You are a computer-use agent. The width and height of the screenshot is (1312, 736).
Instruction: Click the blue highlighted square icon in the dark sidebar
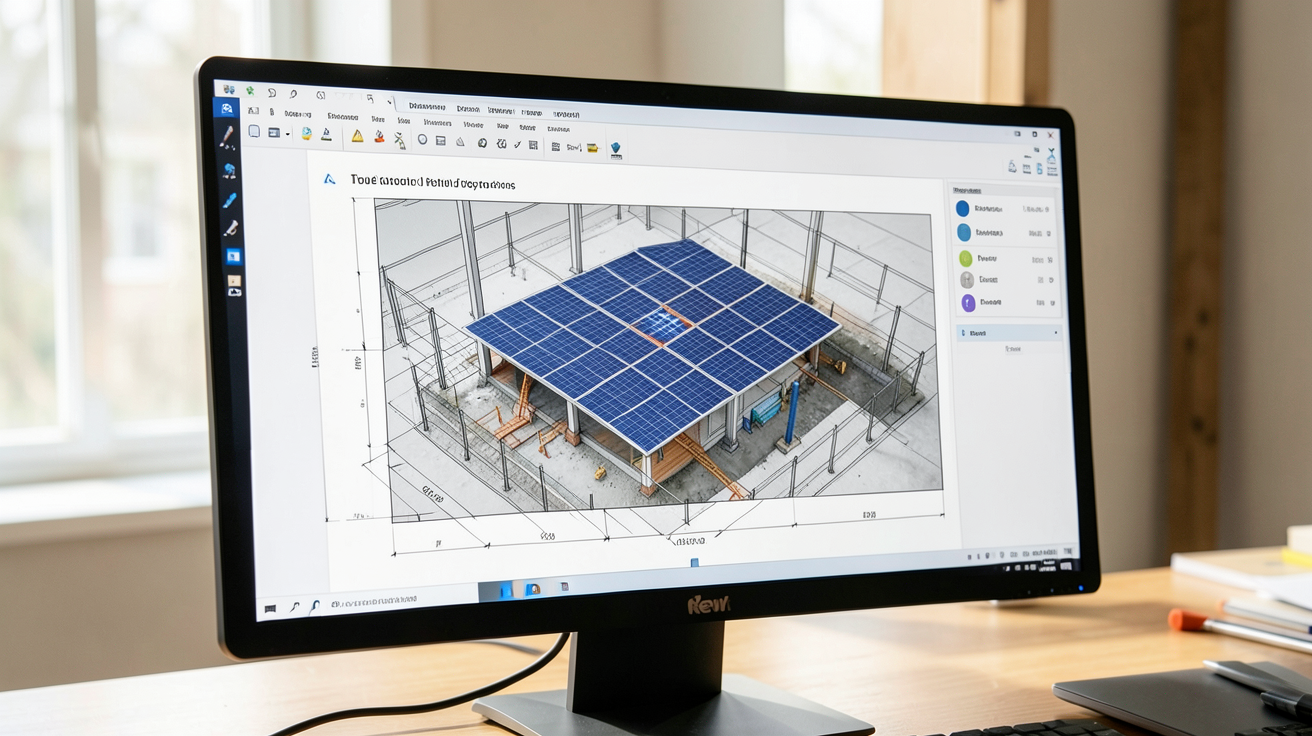click(233, 257)
